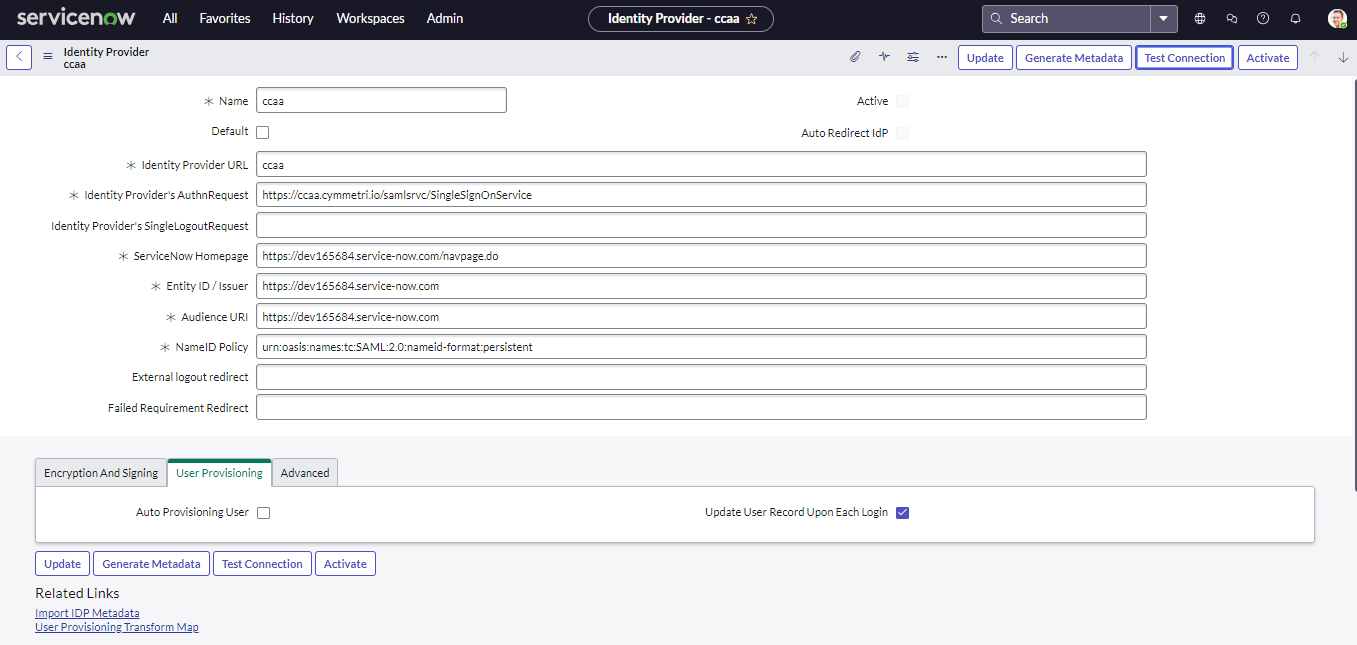This screenshot has width=1357, height=645.
Task: Open the Workspaces menu
Action: 370,18
